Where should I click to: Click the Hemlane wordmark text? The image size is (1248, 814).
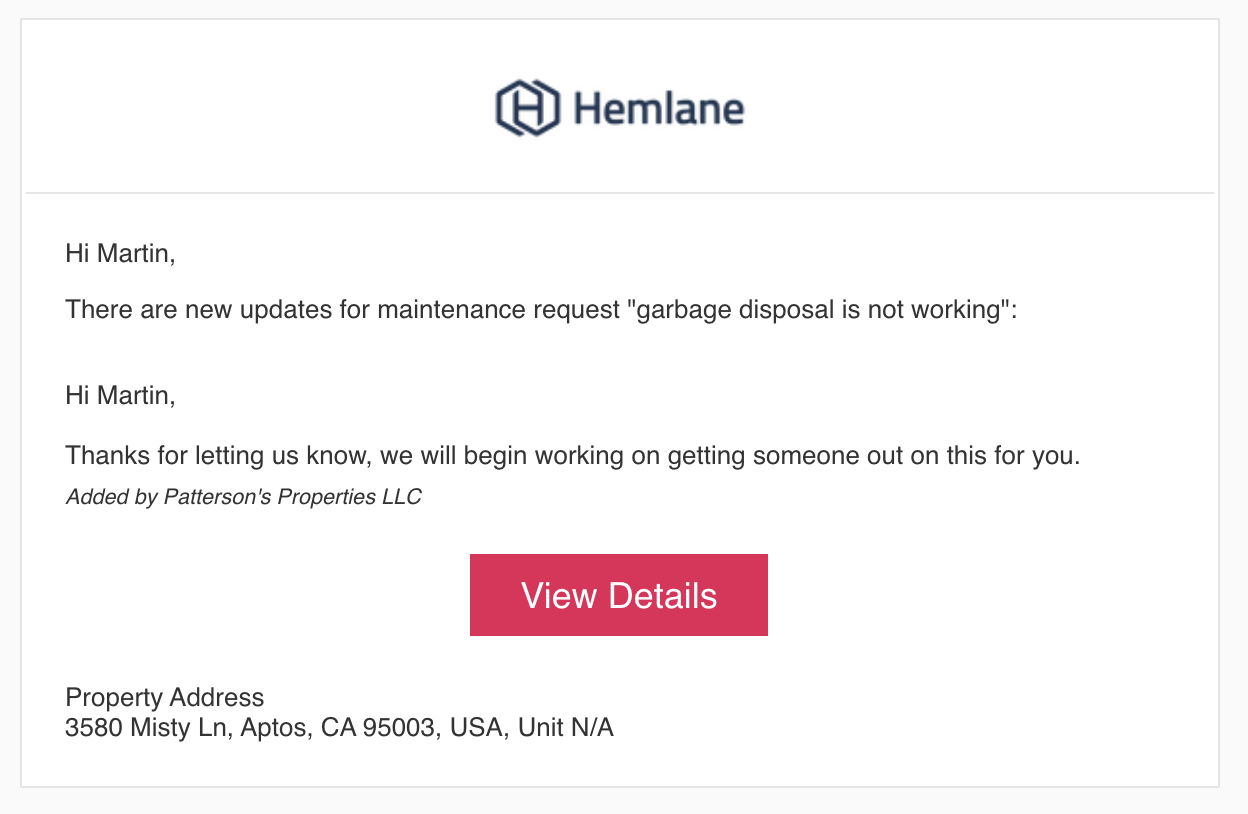pyautogui.click(x=658, y=107)
